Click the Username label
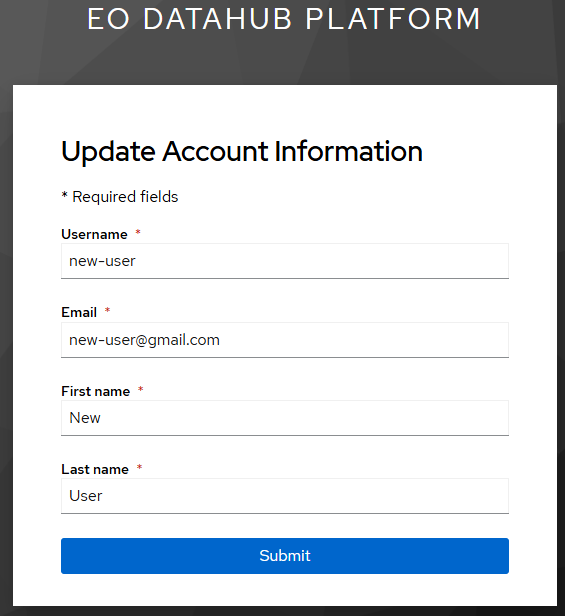The image size is (565, 616). tap(94, 234)
